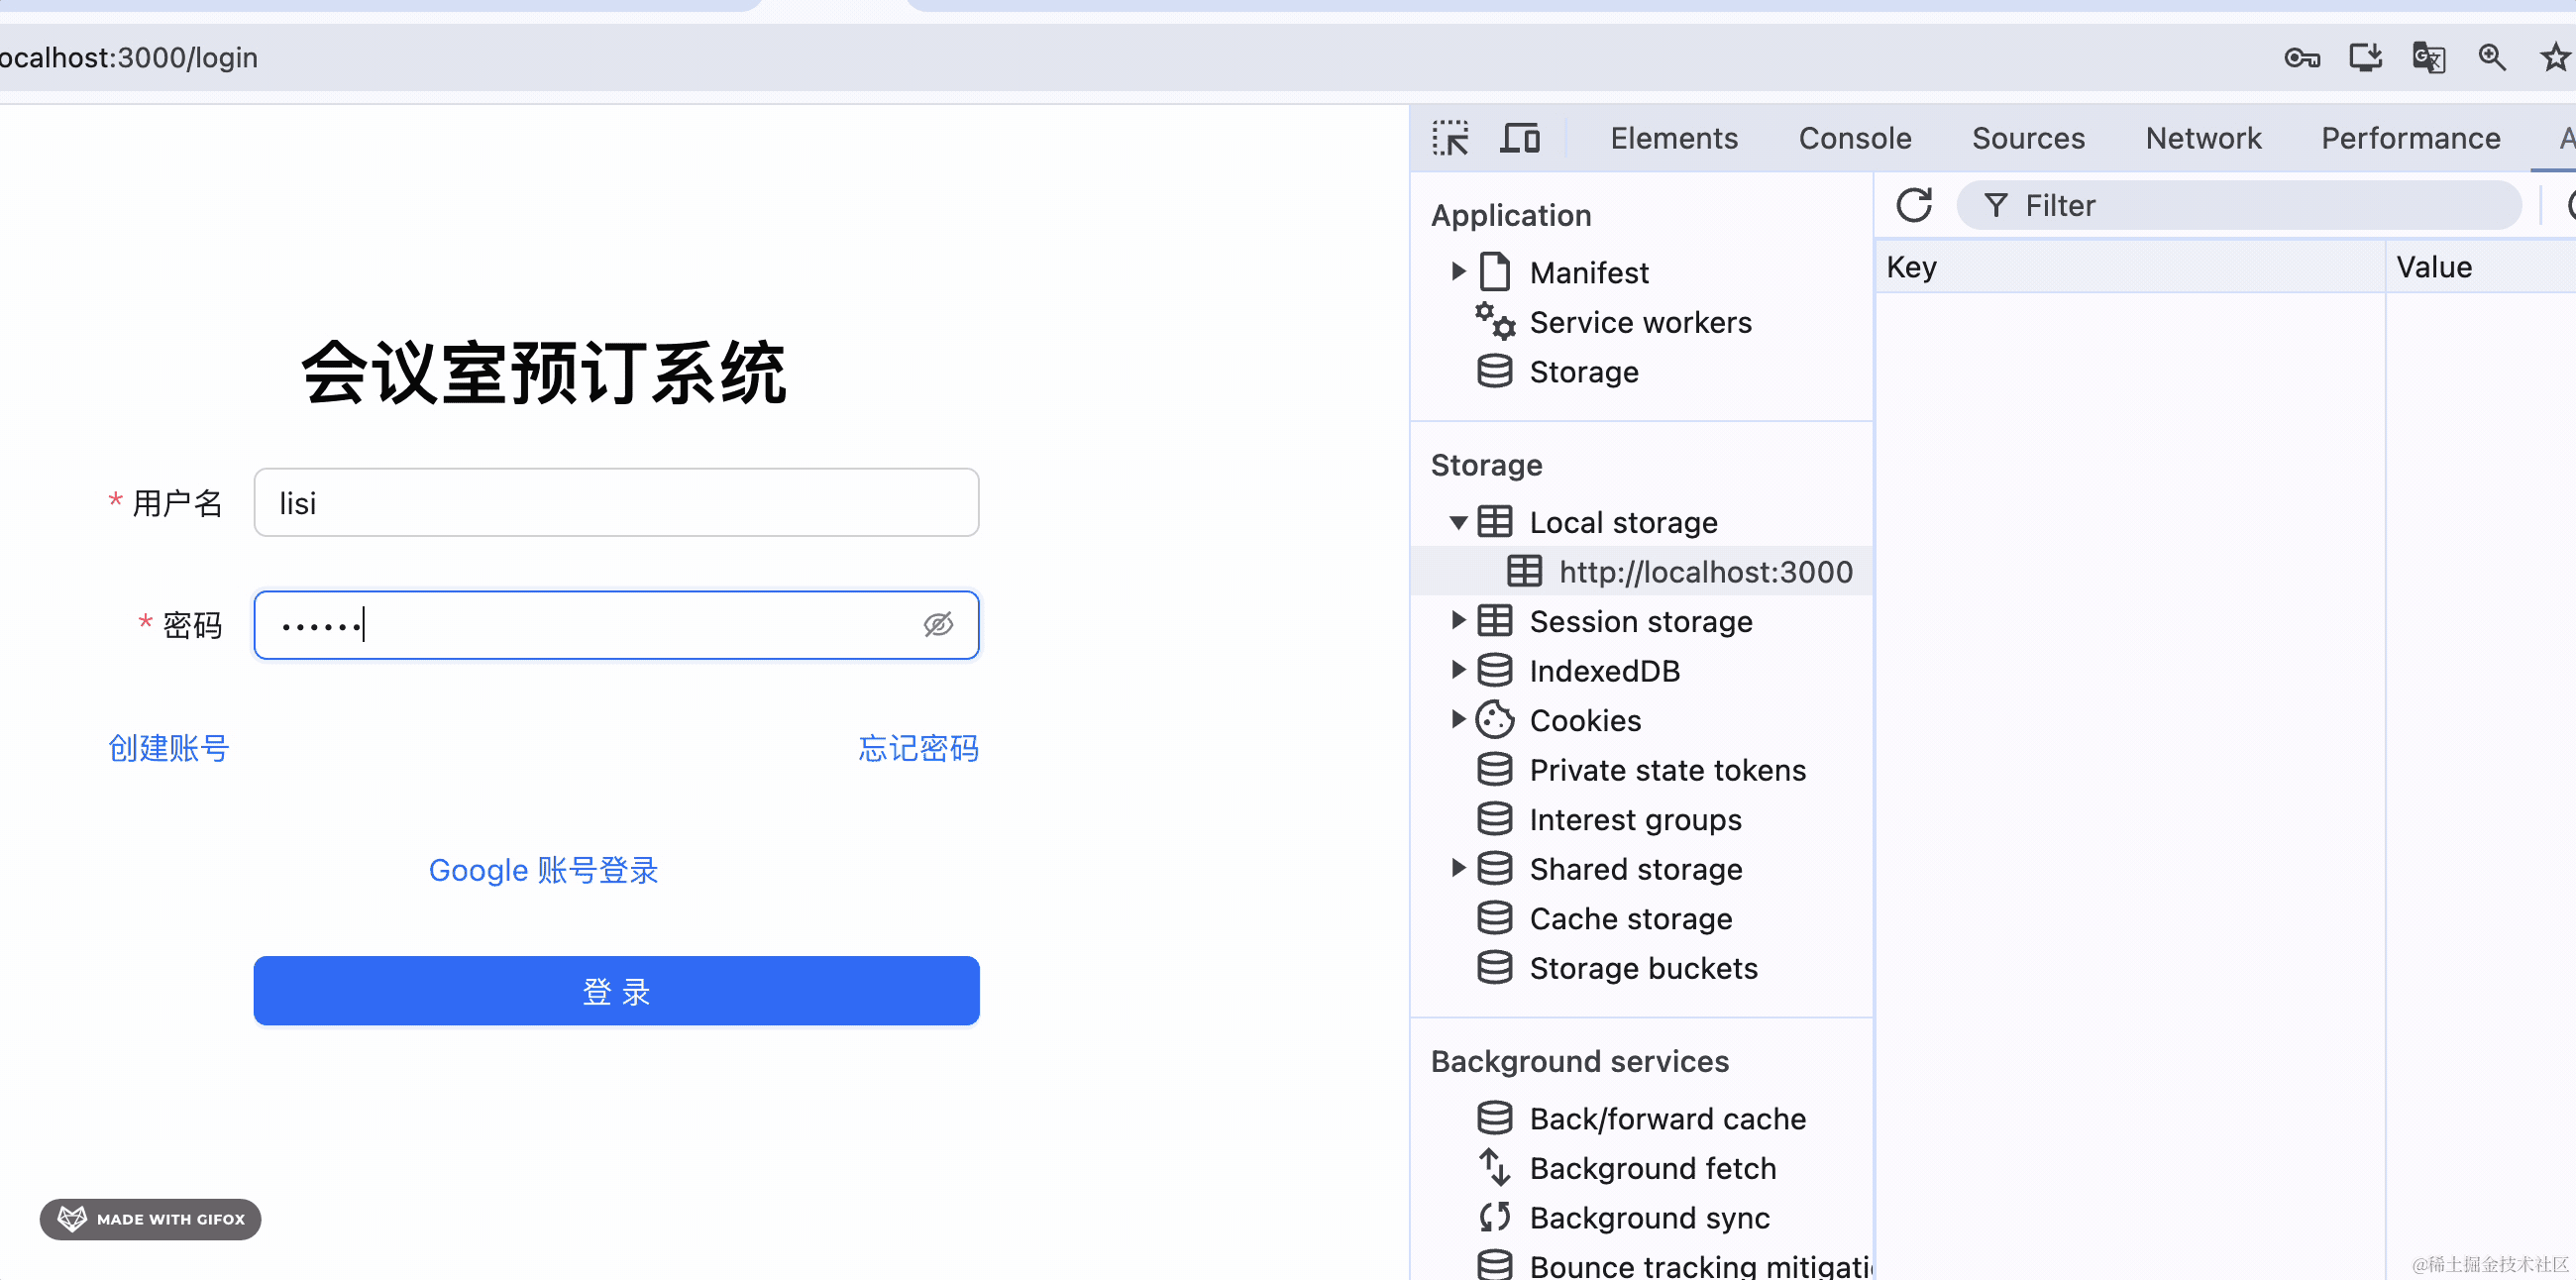Collapse the Local storage tree

pyautogui.click(x=1458, y=522)
